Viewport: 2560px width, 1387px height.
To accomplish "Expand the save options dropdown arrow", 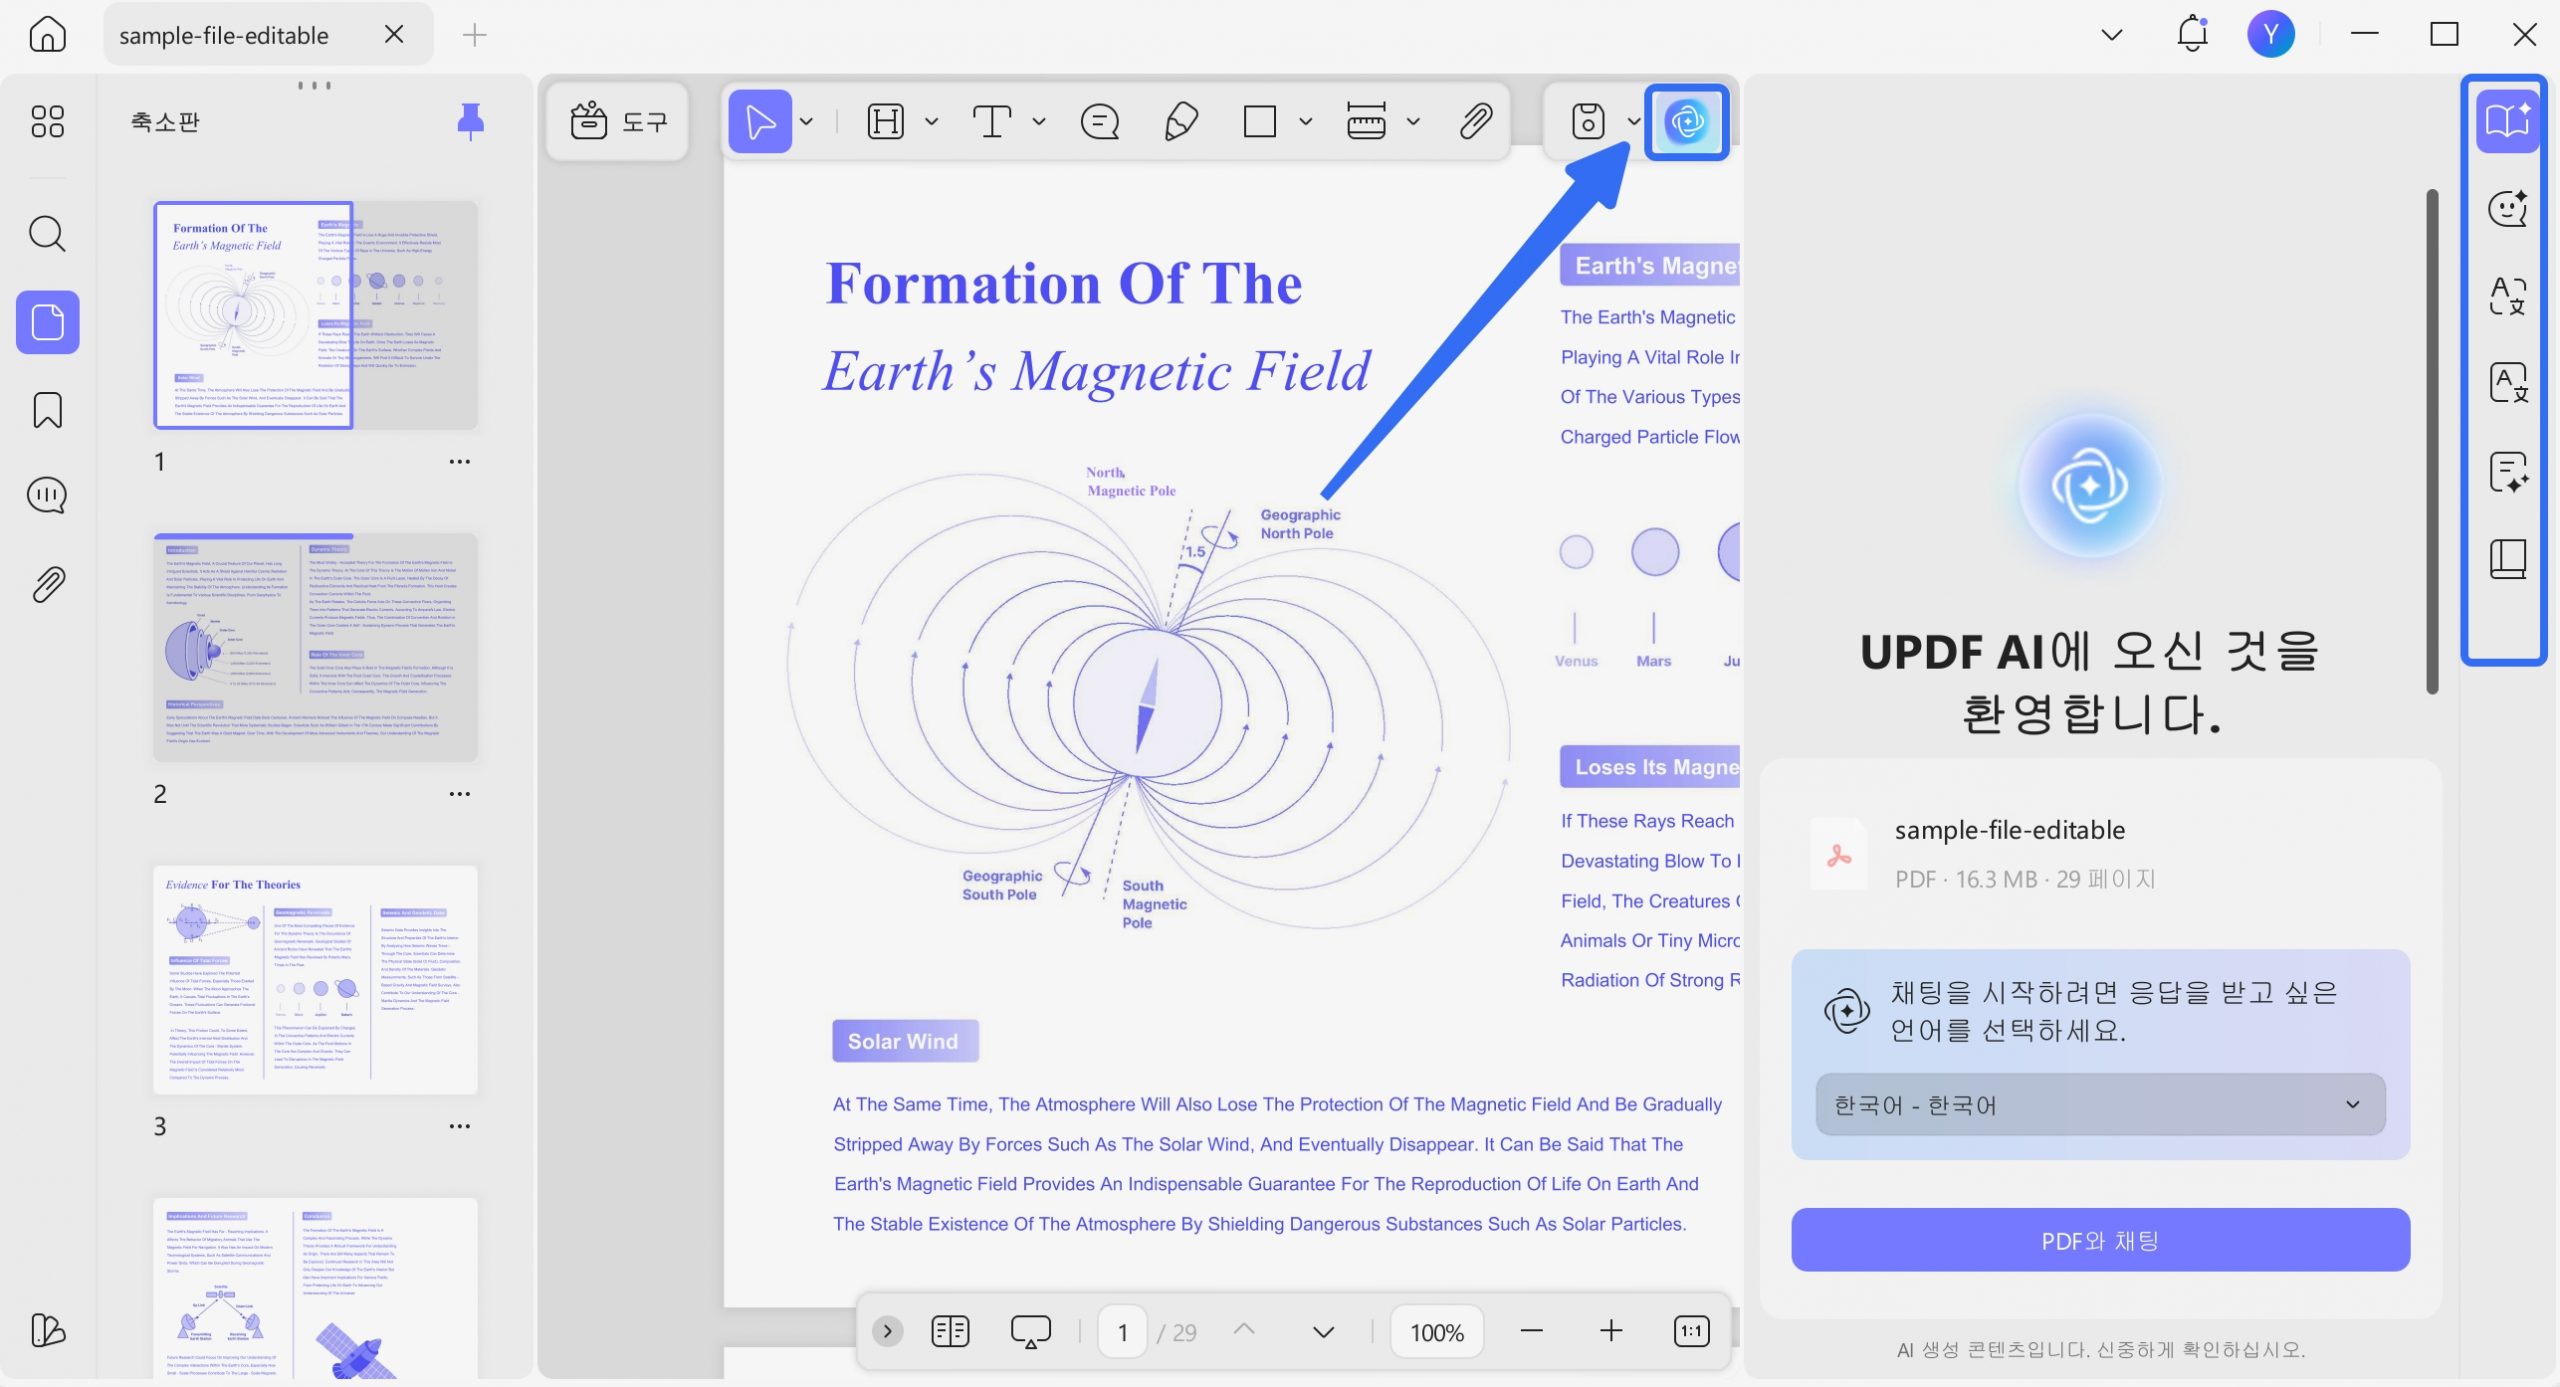I will click(x=1633, y=122).
